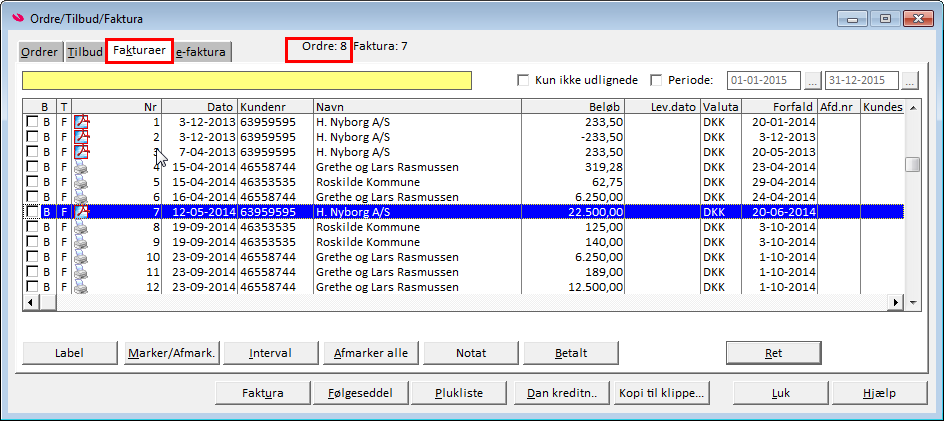Click Dan kreditn.. button
This screenshot has height=421, width=944.
(x=562, y=393)
